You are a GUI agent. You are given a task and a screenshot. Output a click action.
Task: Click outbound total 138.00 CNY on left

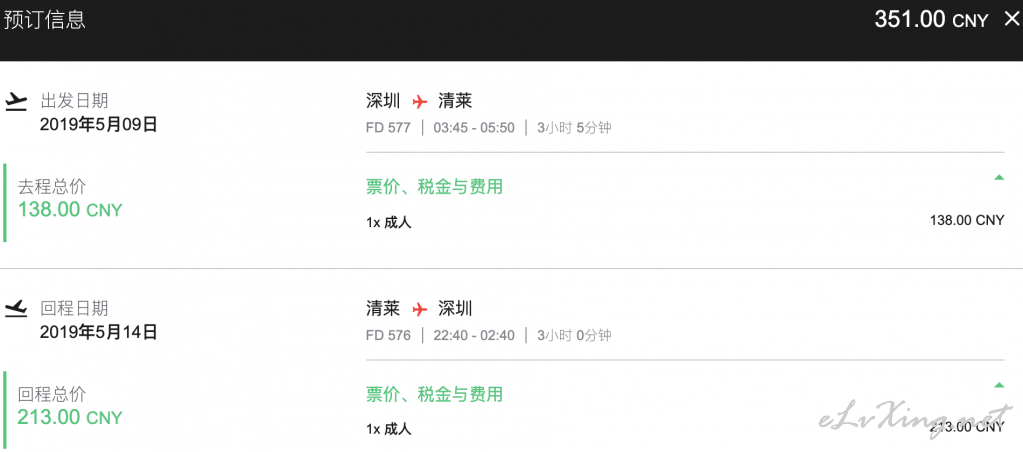tap(70, 210)
